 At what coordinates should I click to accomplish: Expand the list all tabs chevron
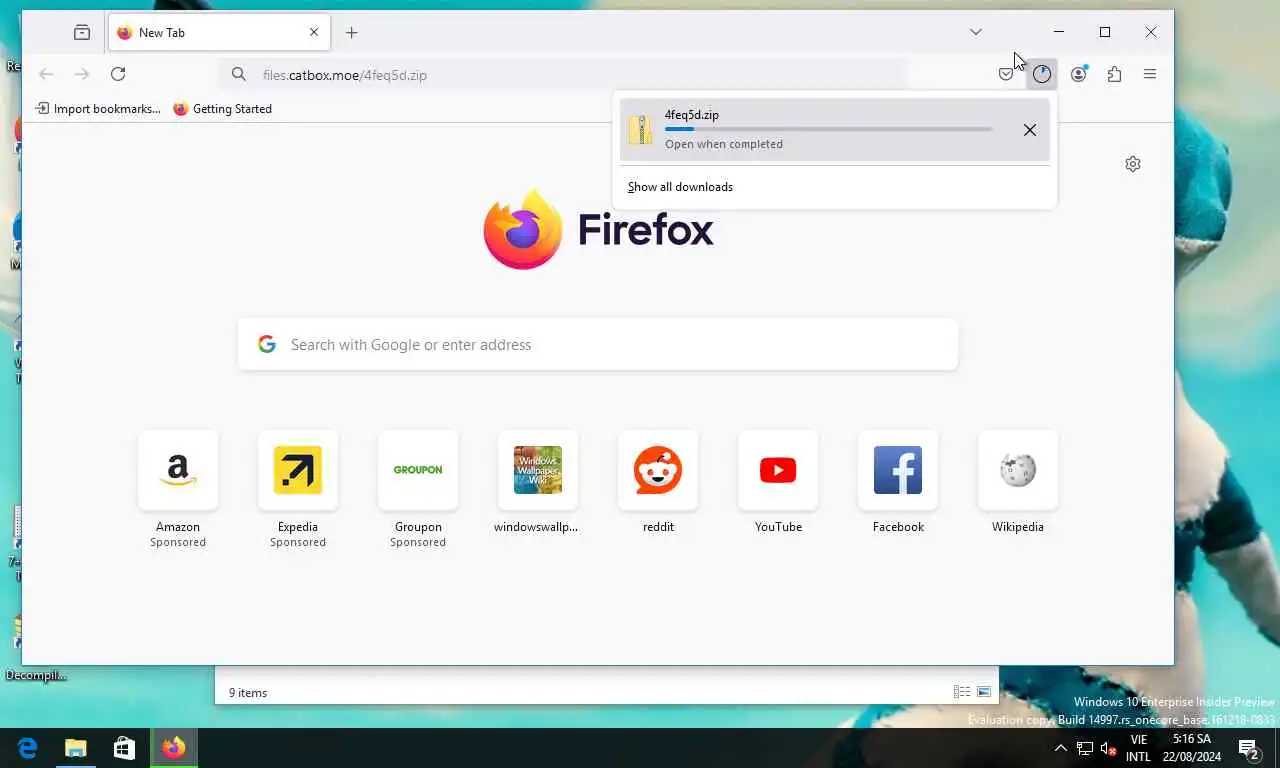[976, 32]
